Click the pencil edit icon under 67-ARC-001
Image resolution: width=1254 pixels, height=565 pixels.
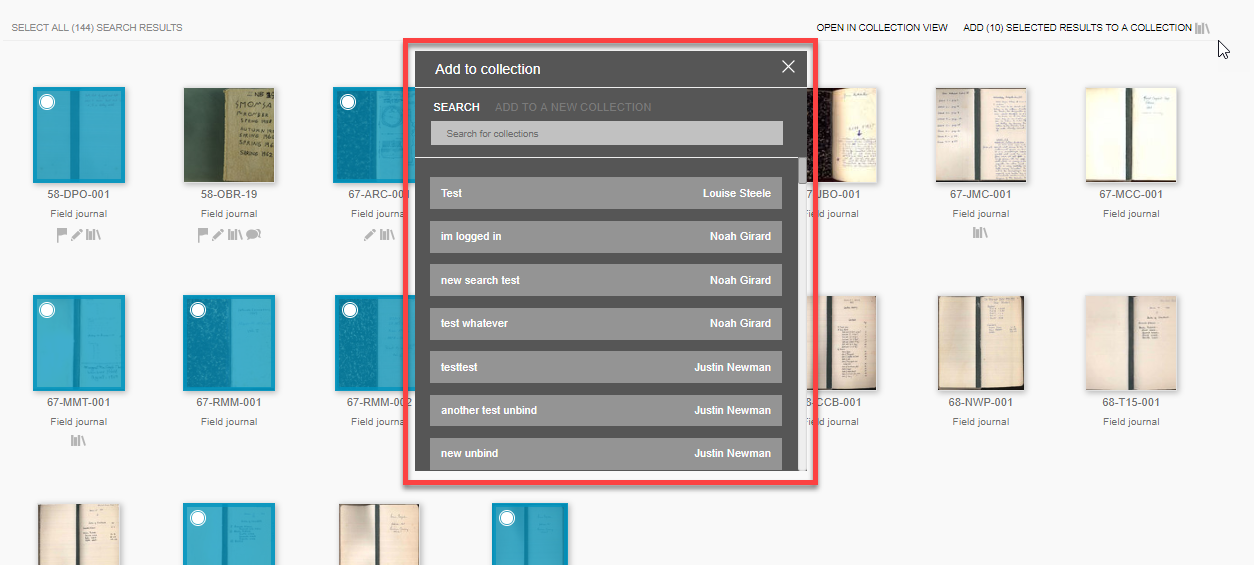click(370, 235)
